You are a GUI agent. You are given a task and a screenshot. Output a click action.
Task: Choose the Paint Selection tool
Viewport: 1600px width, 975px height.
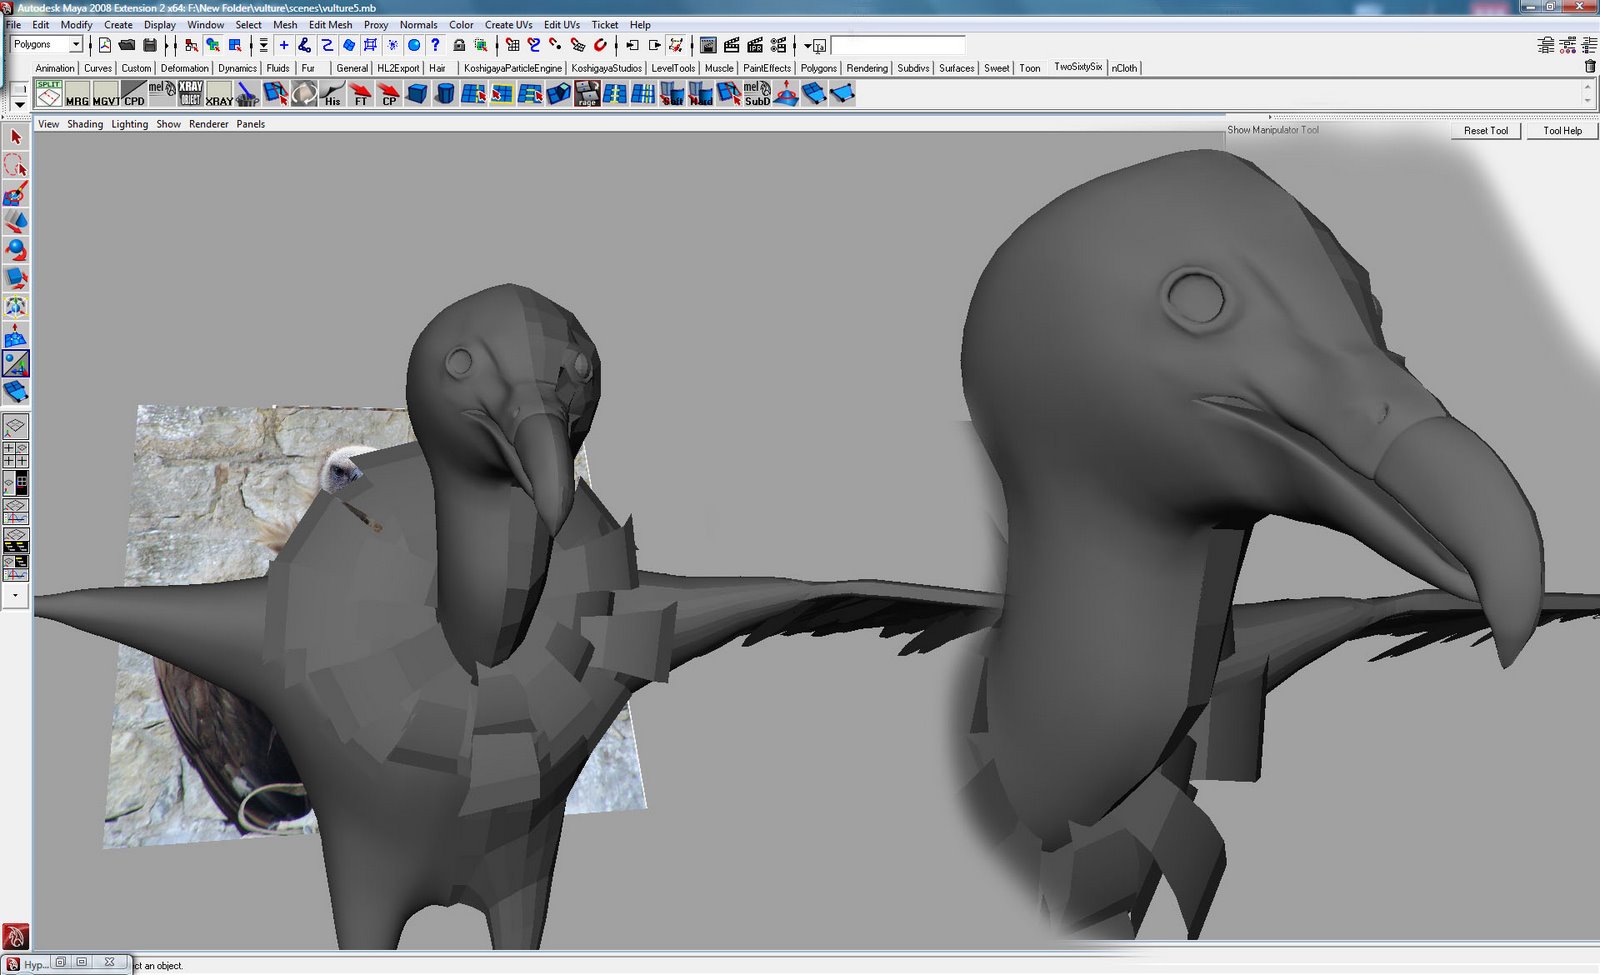tap(15, 193)
